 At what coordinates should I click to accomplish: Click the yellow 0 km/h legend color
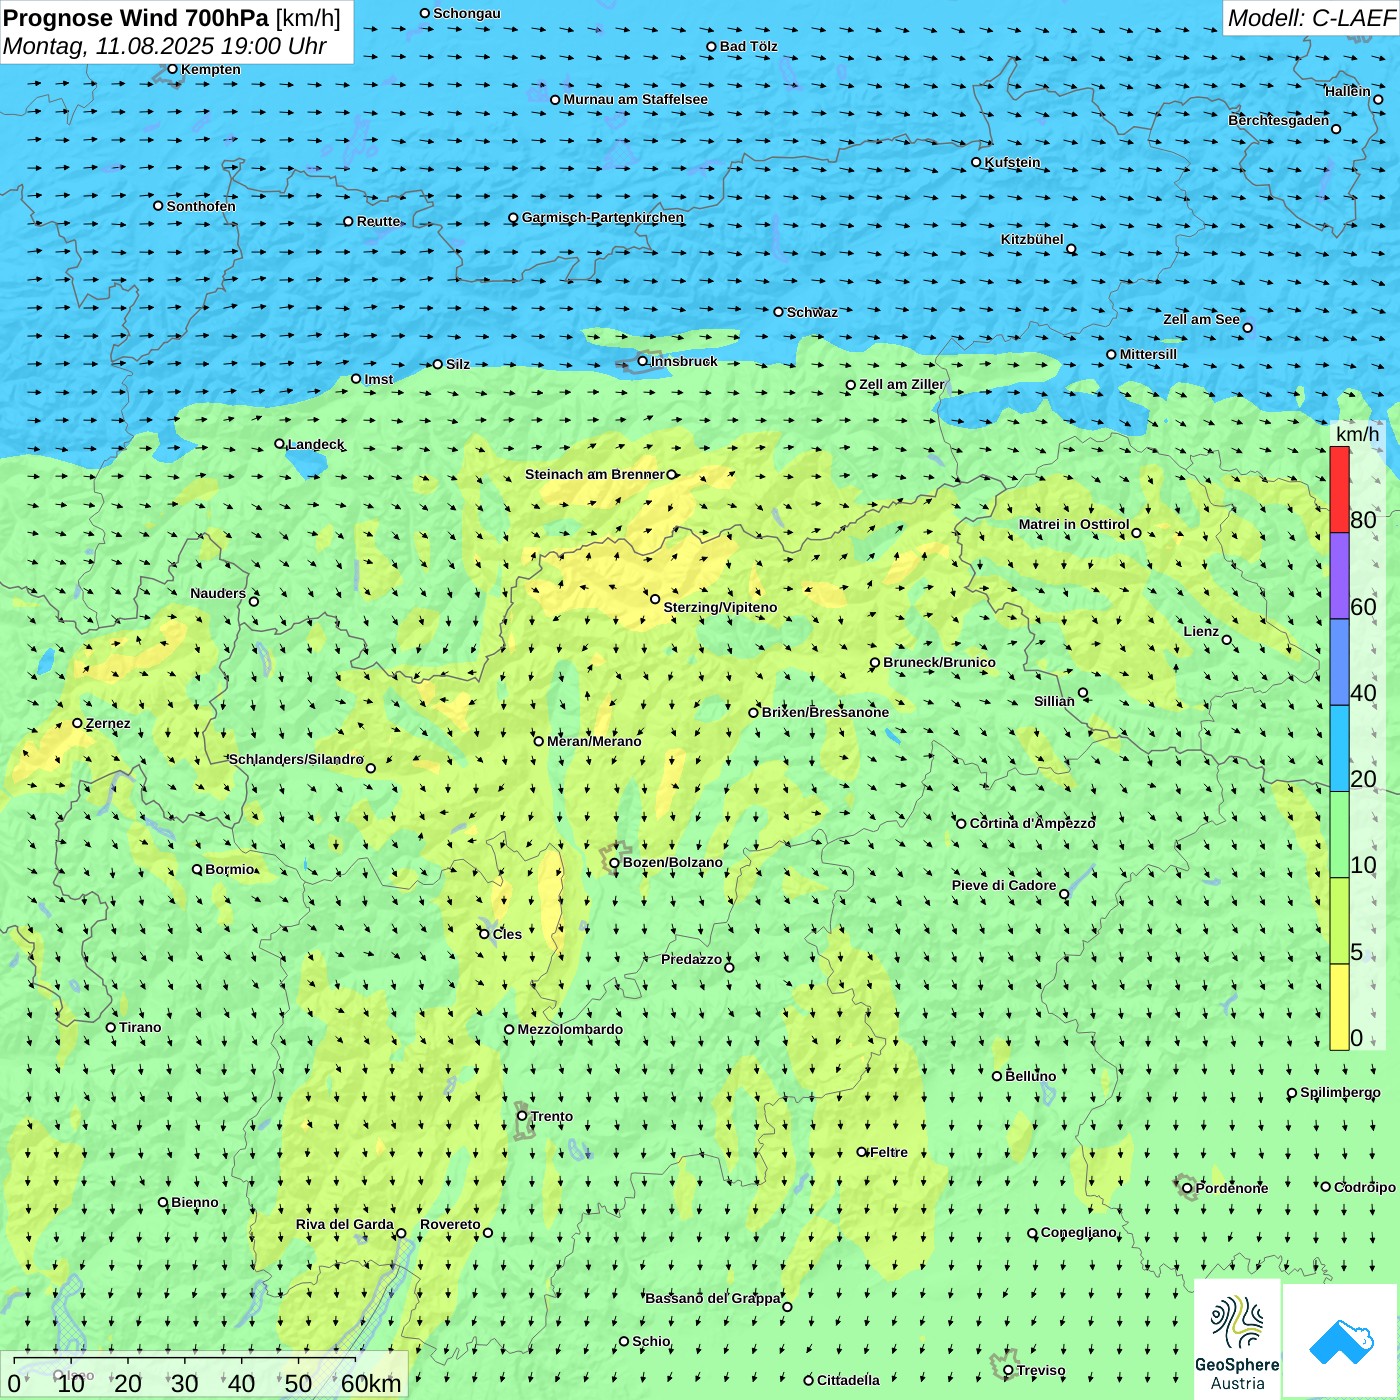pos(1339,1007)
